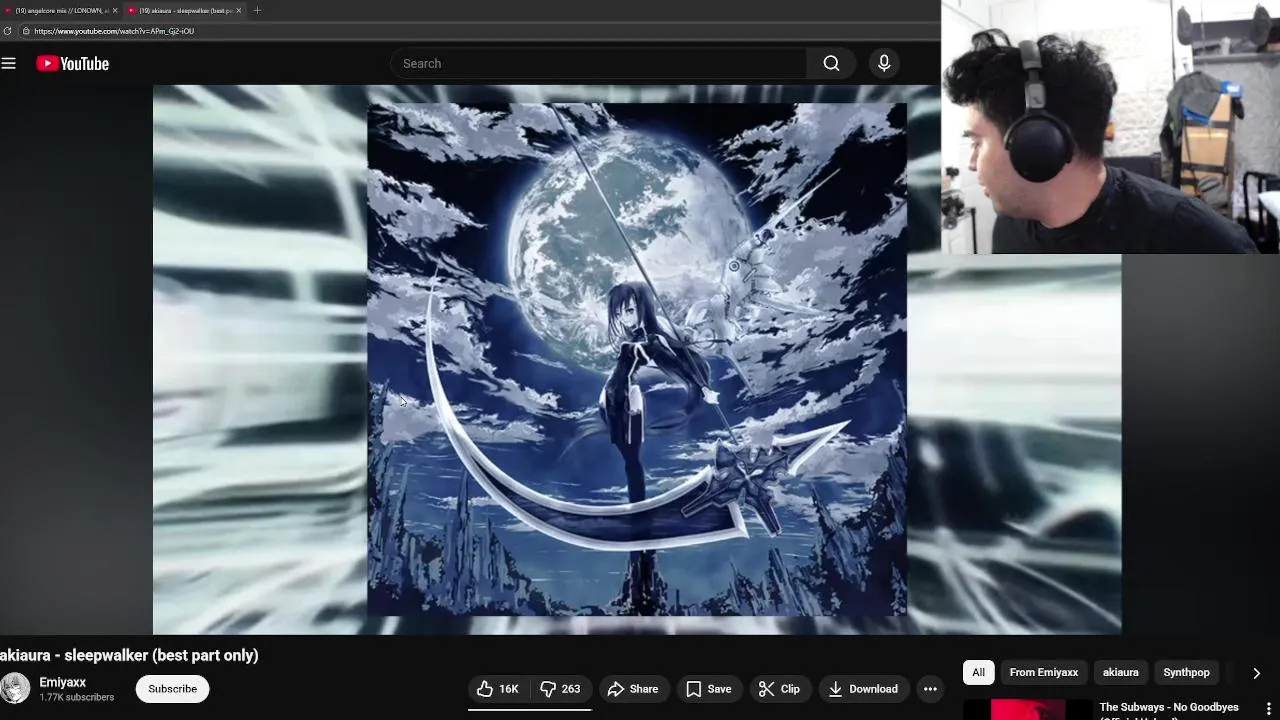Click the video player artwork

(x=637, y=360)
